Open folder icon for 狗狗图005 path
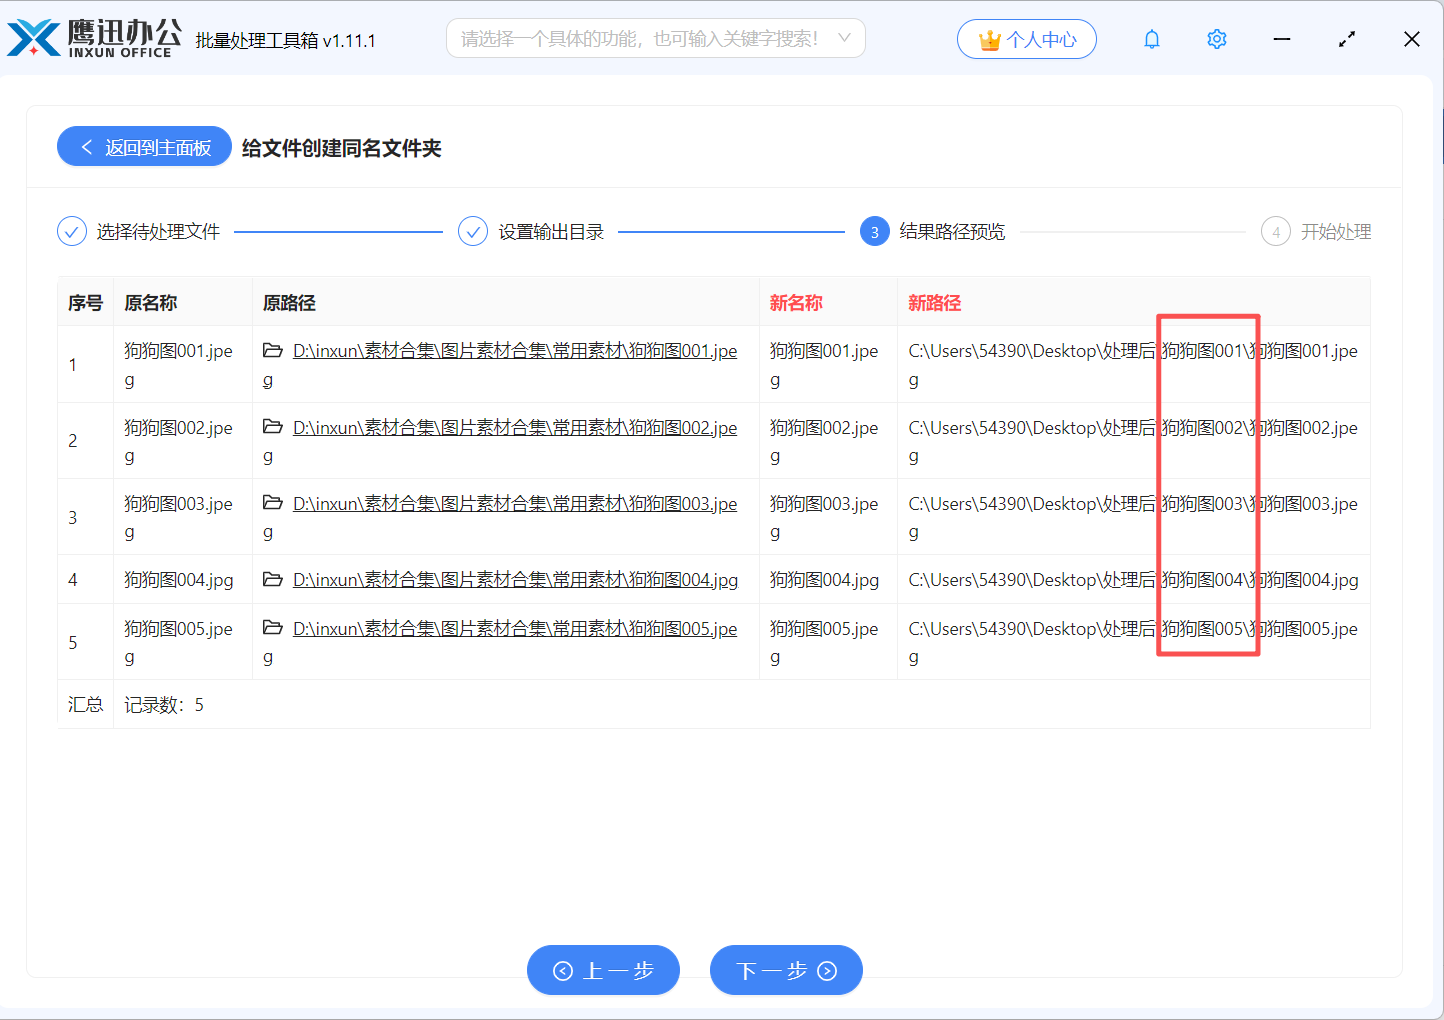This screenshot has width=1444, height=1020. 272,628
